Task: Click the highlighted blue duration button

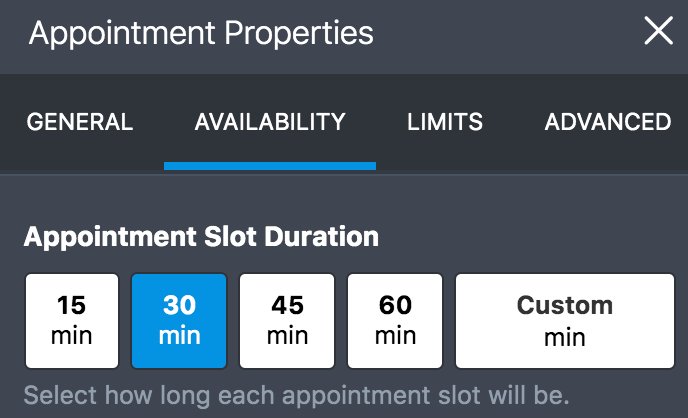Action: (179, 320)
